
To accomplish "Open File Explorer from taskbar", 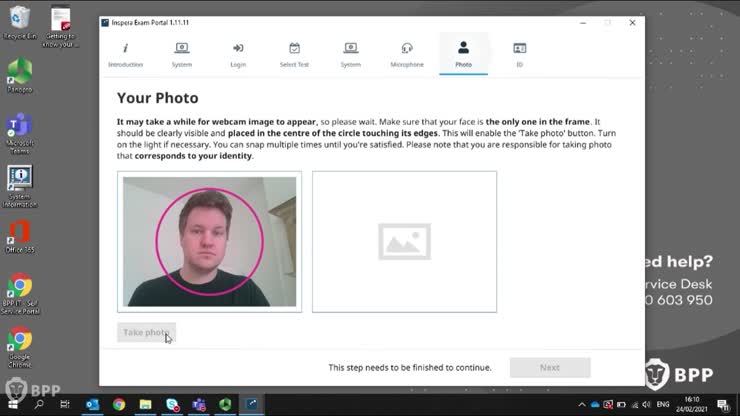I will (145, 404).
